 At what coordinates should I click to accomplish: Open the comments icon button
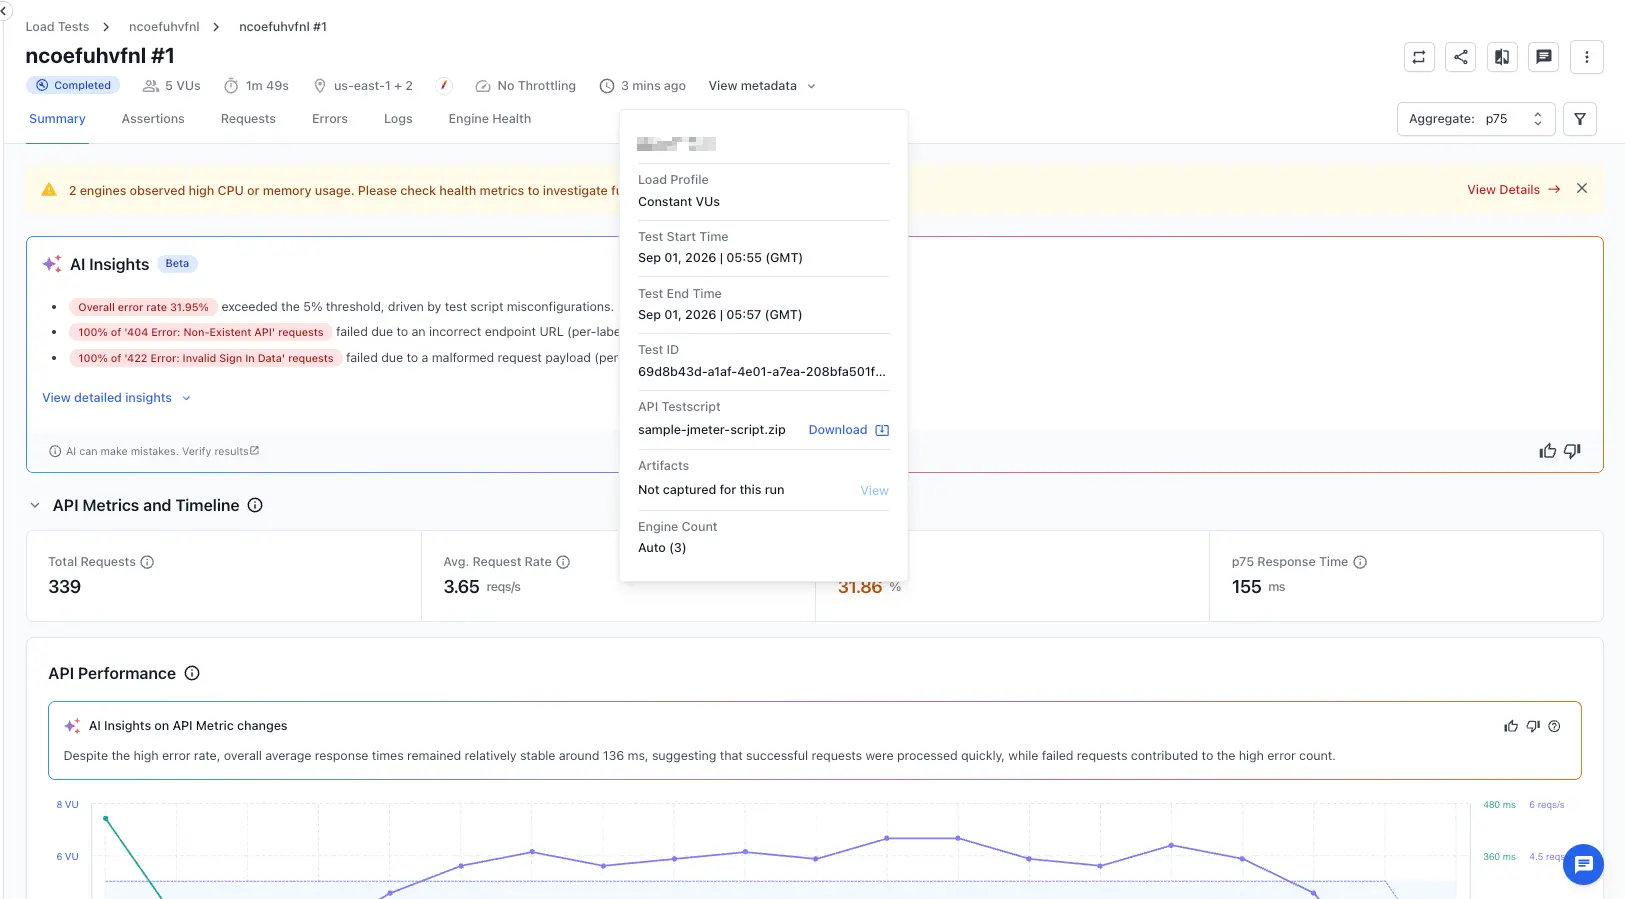coord(1544,57)
